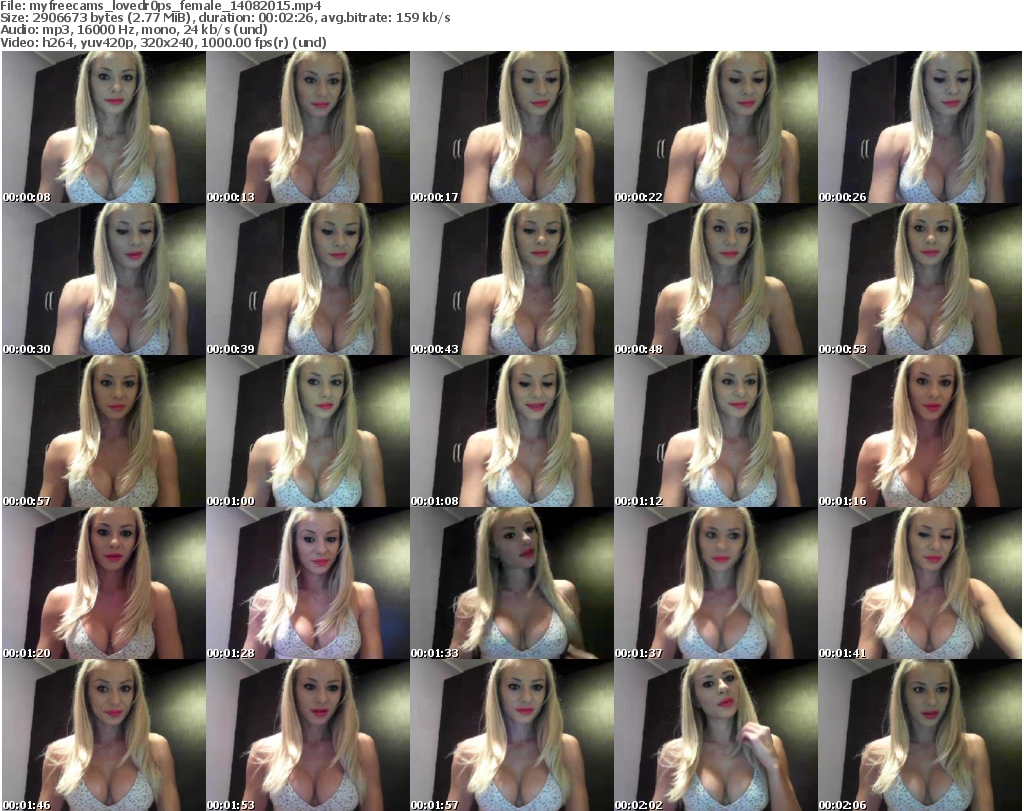Select the thumbnail stamped 00:00:53
The image size is (1024, 811).
(920, 279)
